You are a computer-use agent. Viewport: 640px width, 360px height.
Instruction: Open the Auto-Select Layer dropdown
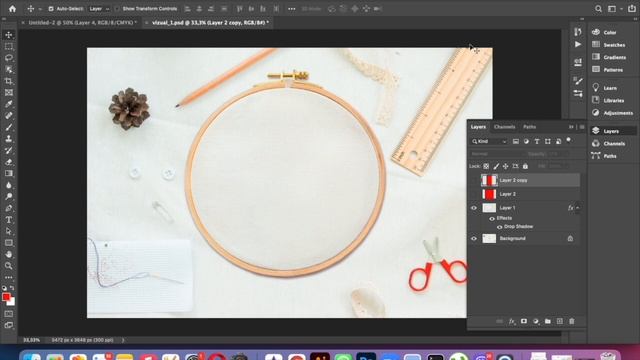99,9
